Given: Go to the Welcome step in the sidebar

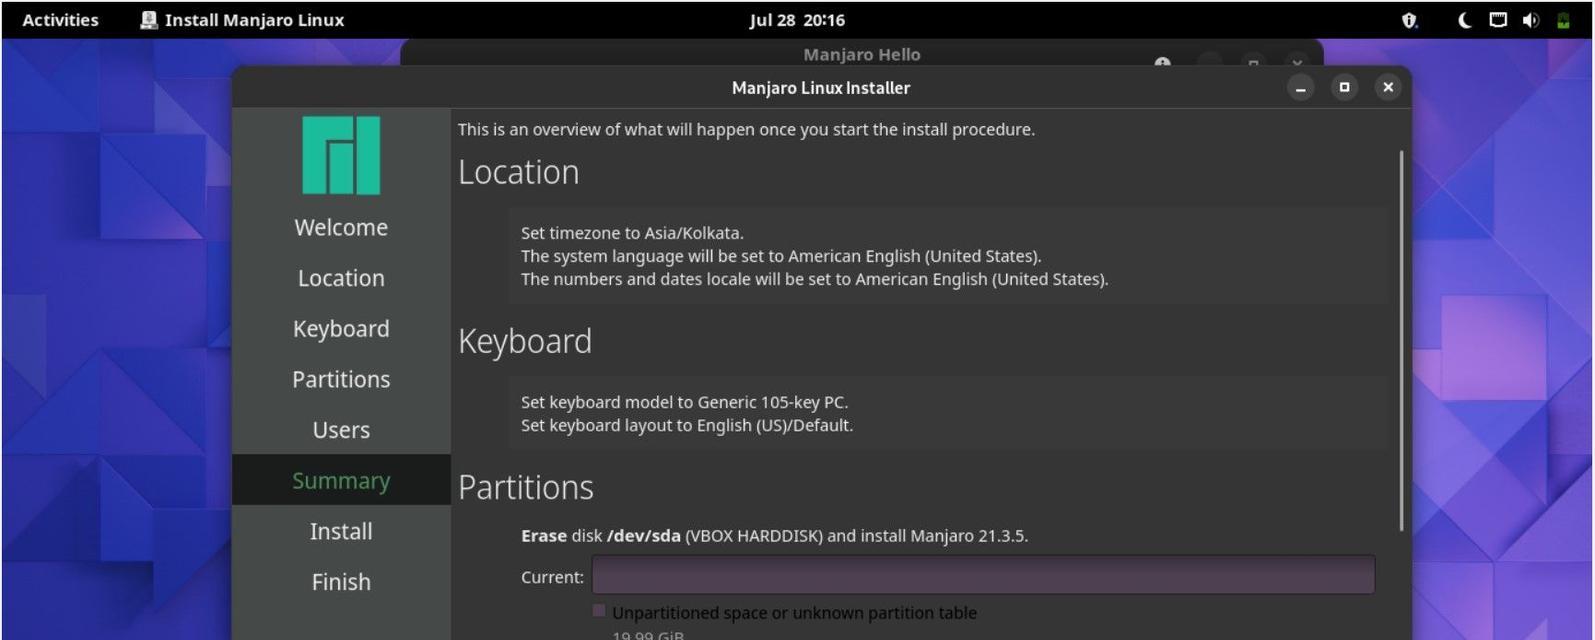Looking at the screenshot, I should (x=341, y=227).
